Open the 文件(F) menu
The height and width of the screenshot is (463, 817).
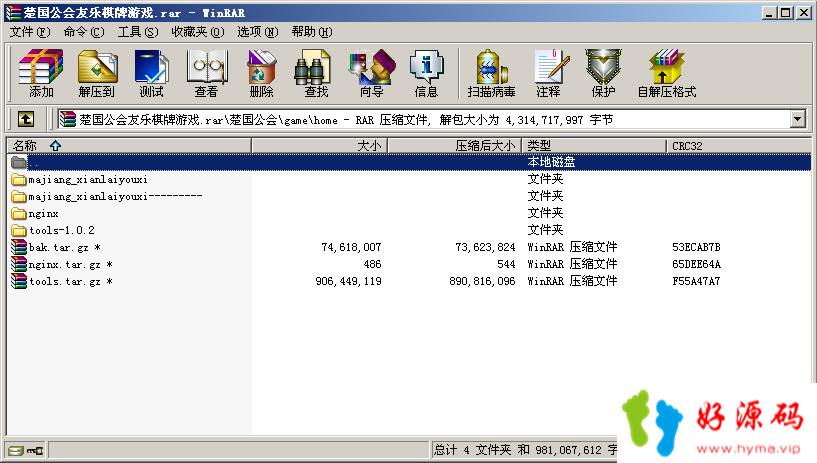[x=30, y=32]
